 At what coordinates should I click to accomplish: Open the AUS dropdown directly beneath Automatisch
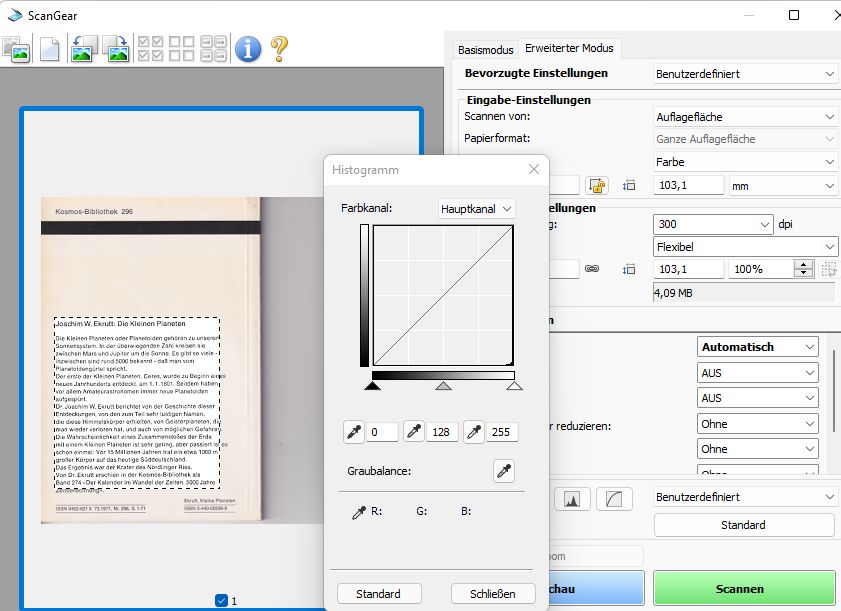point(758,373)
